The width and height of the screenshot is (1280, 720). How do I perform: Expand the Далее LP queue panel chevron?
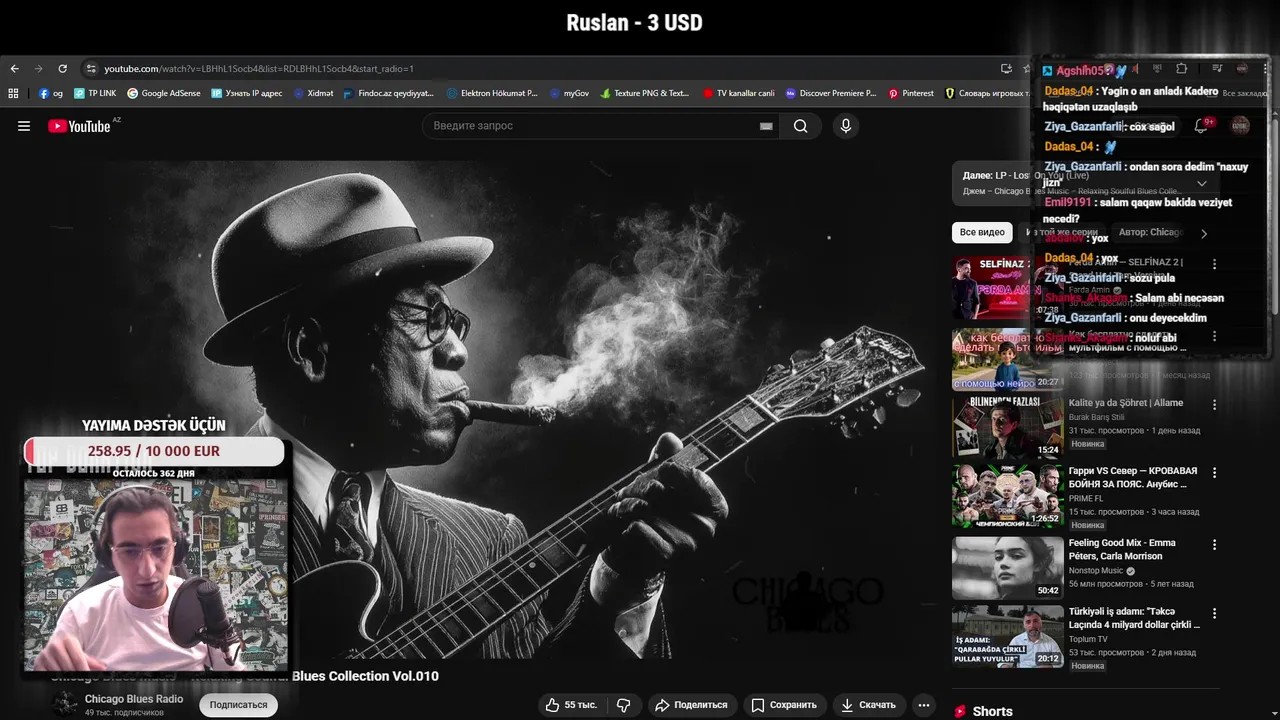coord(1202,183)
